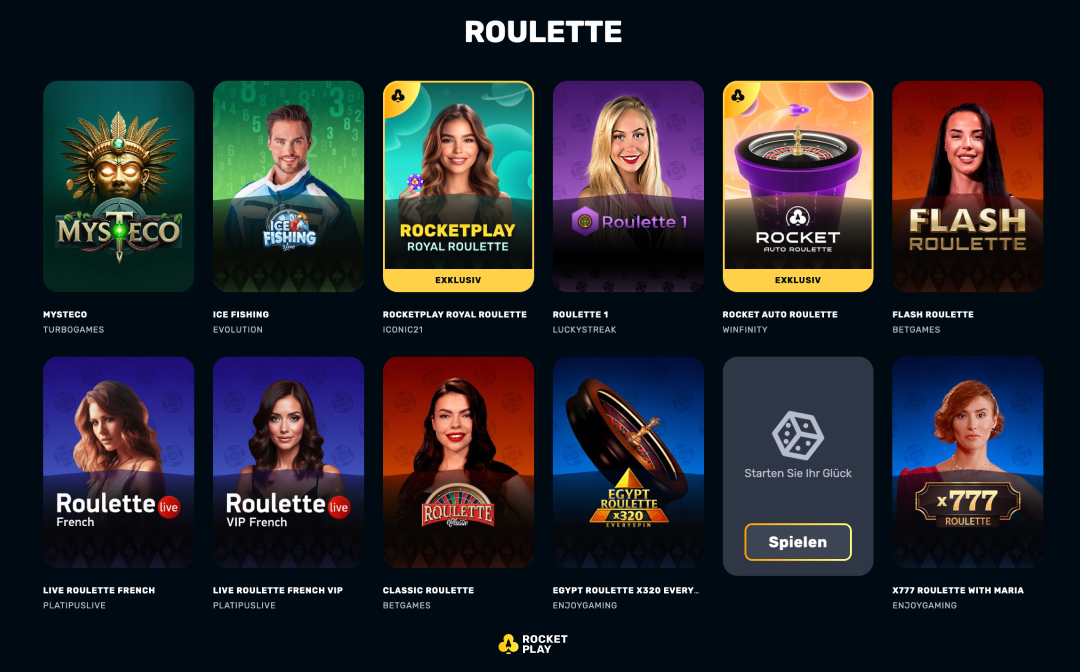Image resolution: width=1080 pixels, height=672 pixels.
Task: Open the Mysteco game thumbnail
Action: (118, 187)
